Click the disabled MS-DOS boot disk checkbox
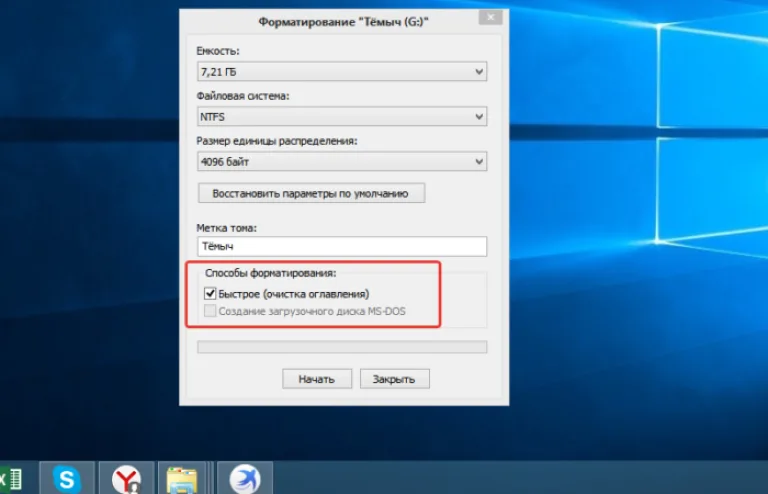 tap(210, 311)
